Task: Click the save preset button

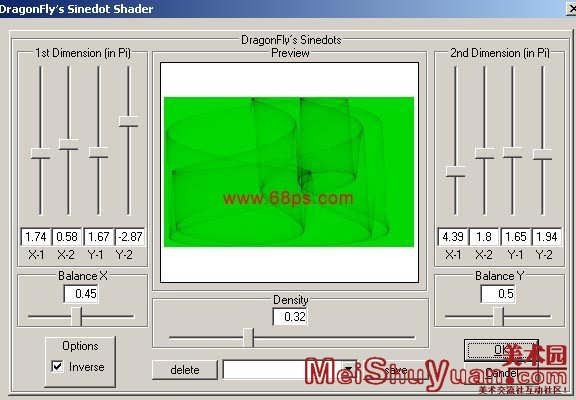Action: [x=396, y=370]
